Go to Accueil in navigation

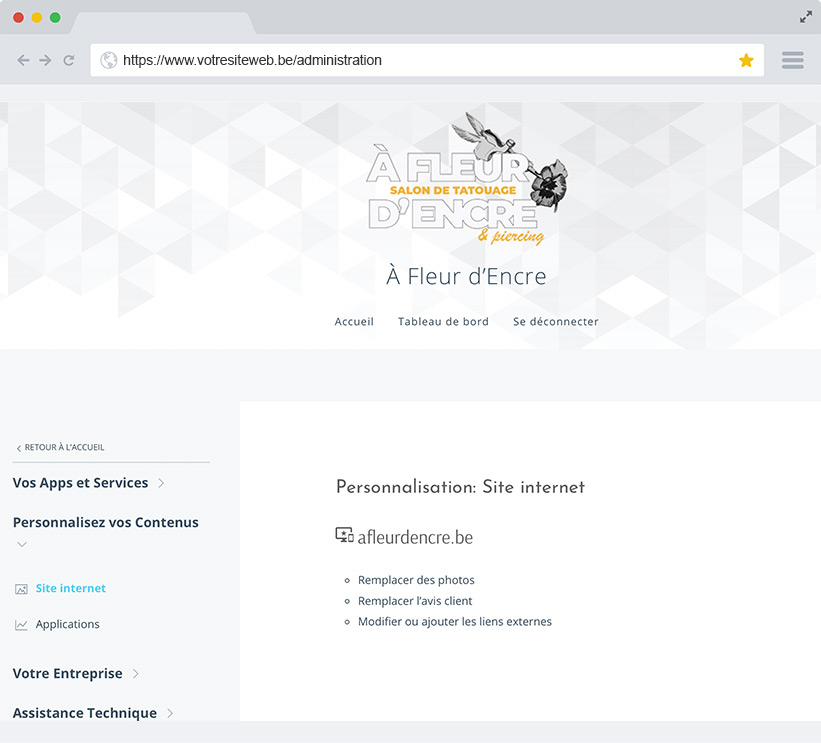354,322
